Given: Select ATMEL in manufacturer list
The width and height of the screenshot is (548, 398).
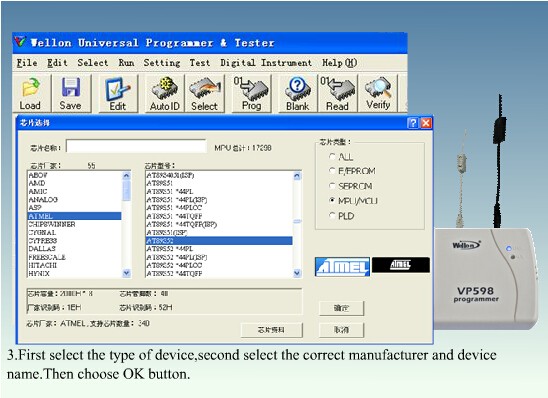Looking at the screenshot, I should tap(74, 216).
